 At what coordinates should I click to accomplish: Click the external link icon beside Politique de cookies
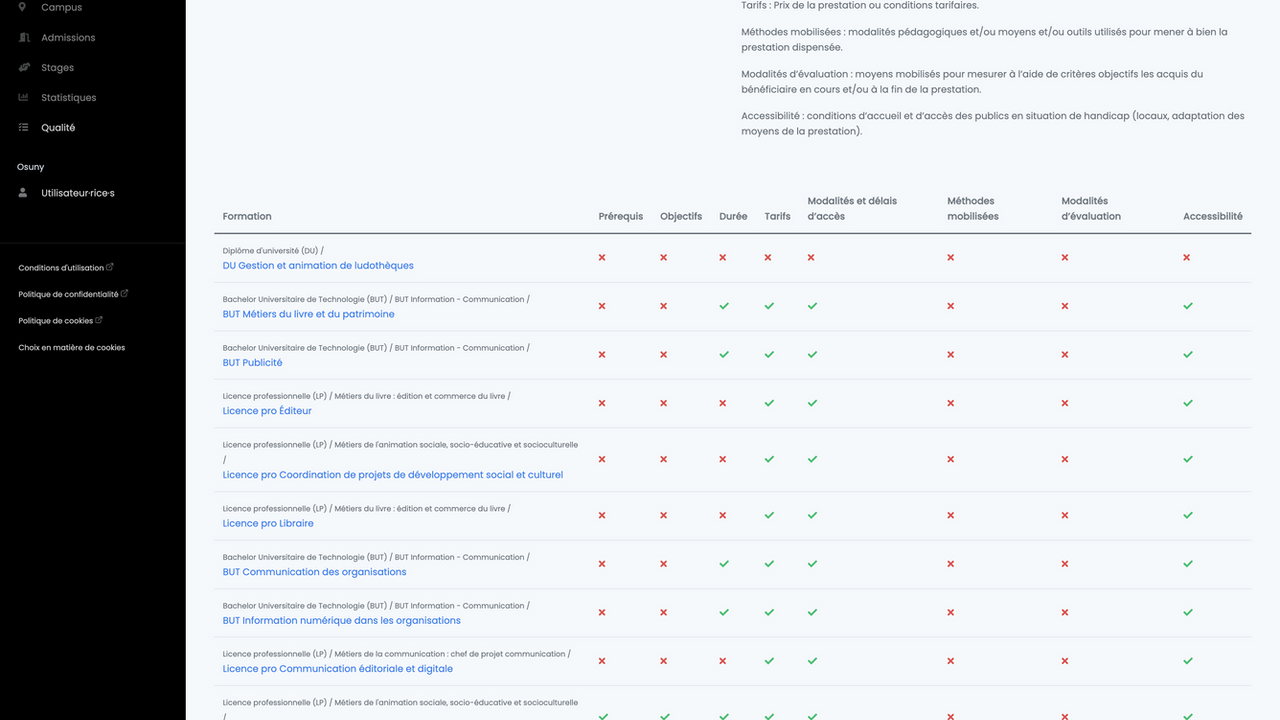coord(99,320)
